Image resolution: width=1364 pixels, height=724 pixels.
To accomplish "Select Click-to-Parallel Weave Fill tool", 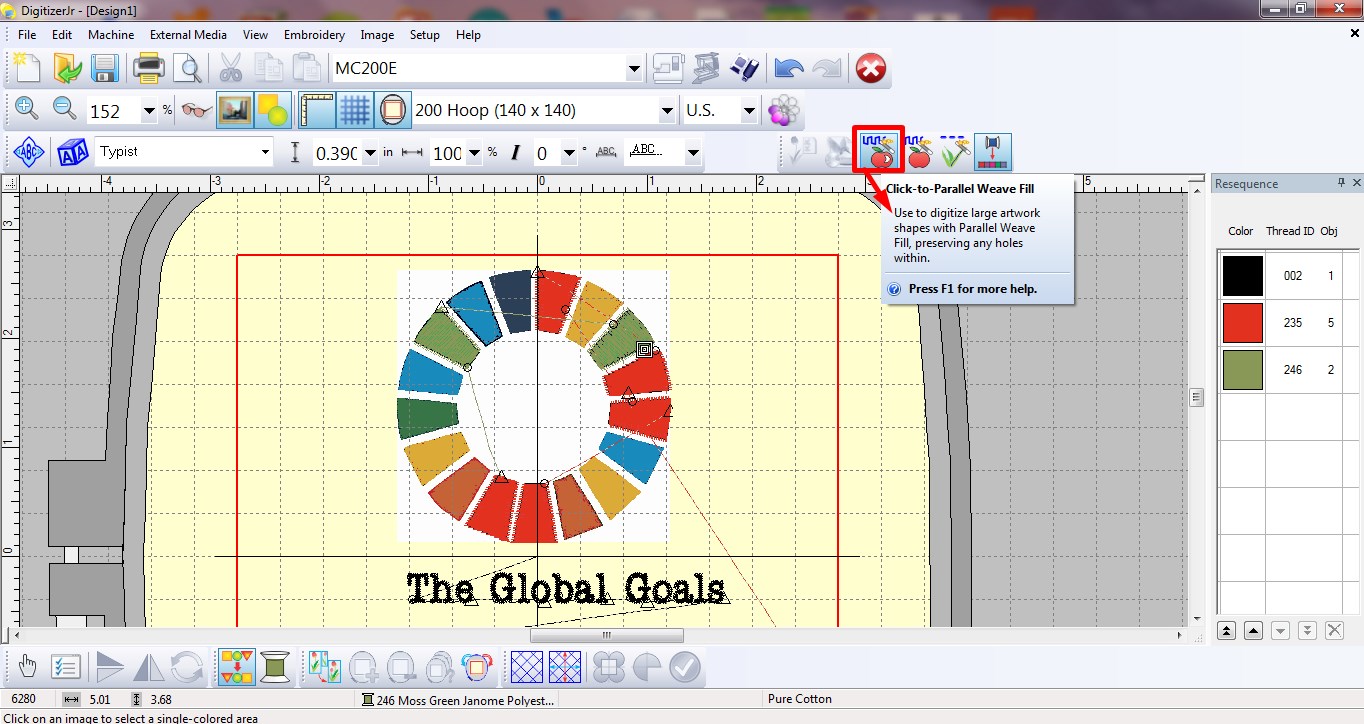I will [x=879, y=150].
